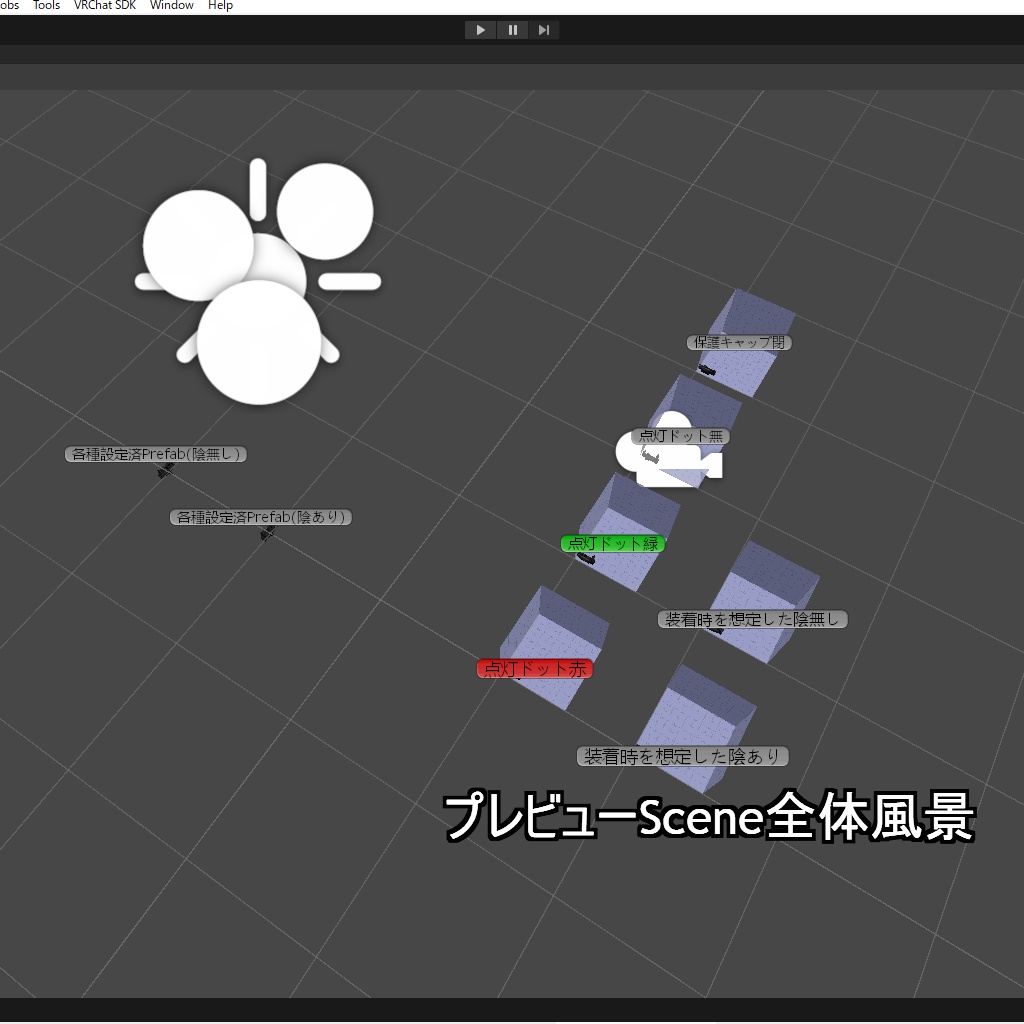This screenshot has height=1024, width=1024.
Task: Select the small object under Prefab(陰あり) label
Action: coord(268,534)
